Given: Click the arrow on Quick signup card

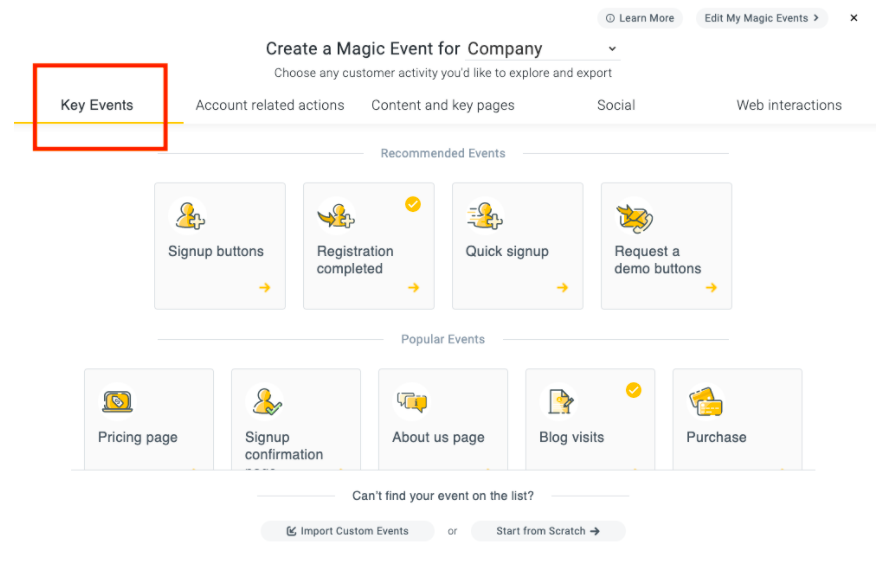Looking at the screenshot, I should (x=563, y=288).
